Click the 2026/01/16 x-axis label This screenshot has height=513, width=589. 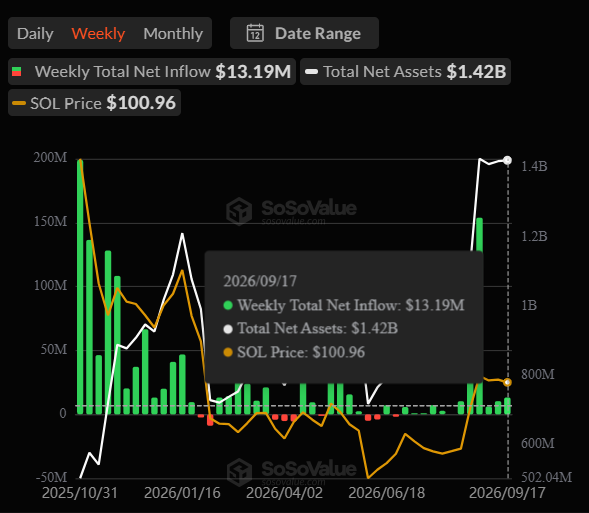[182, 493]
